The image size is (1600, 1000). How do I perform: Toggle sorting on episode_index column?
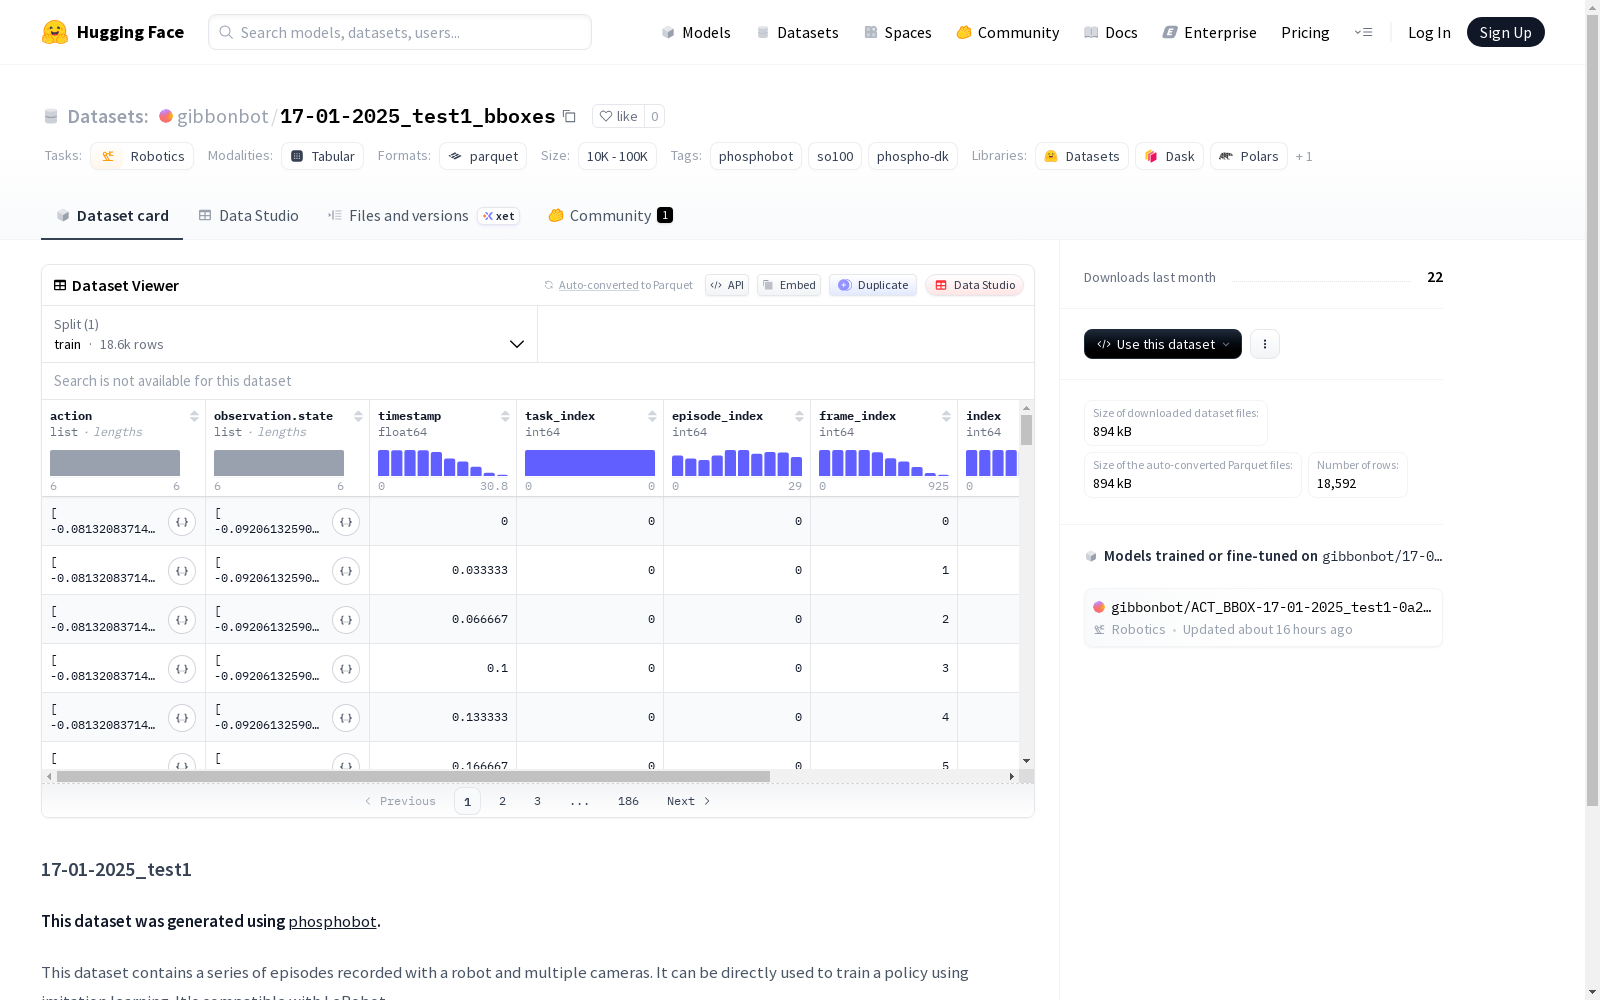(x=800, y=416)
